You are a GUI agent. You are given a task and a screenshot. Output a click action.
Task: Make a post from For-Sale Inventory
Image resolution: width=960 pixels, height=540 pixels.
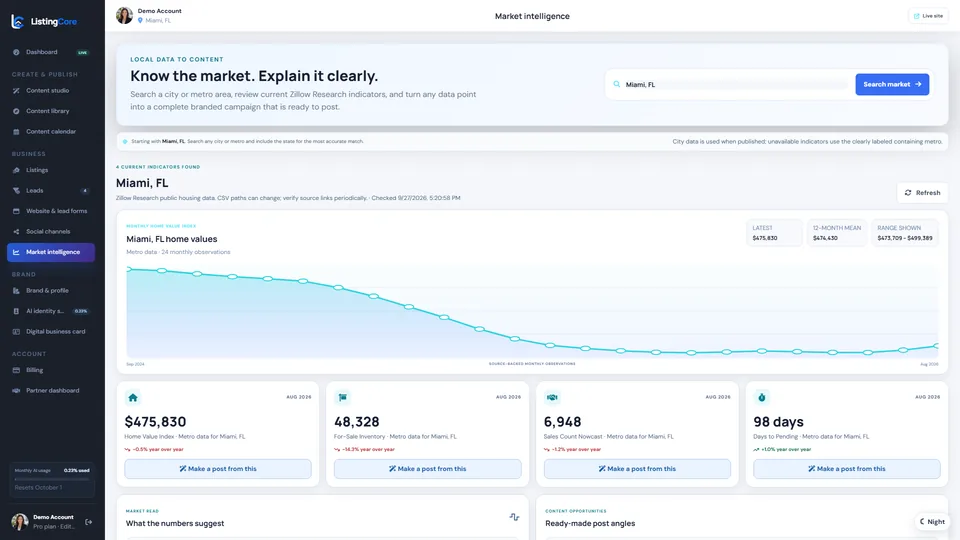(x=427, y=469)
